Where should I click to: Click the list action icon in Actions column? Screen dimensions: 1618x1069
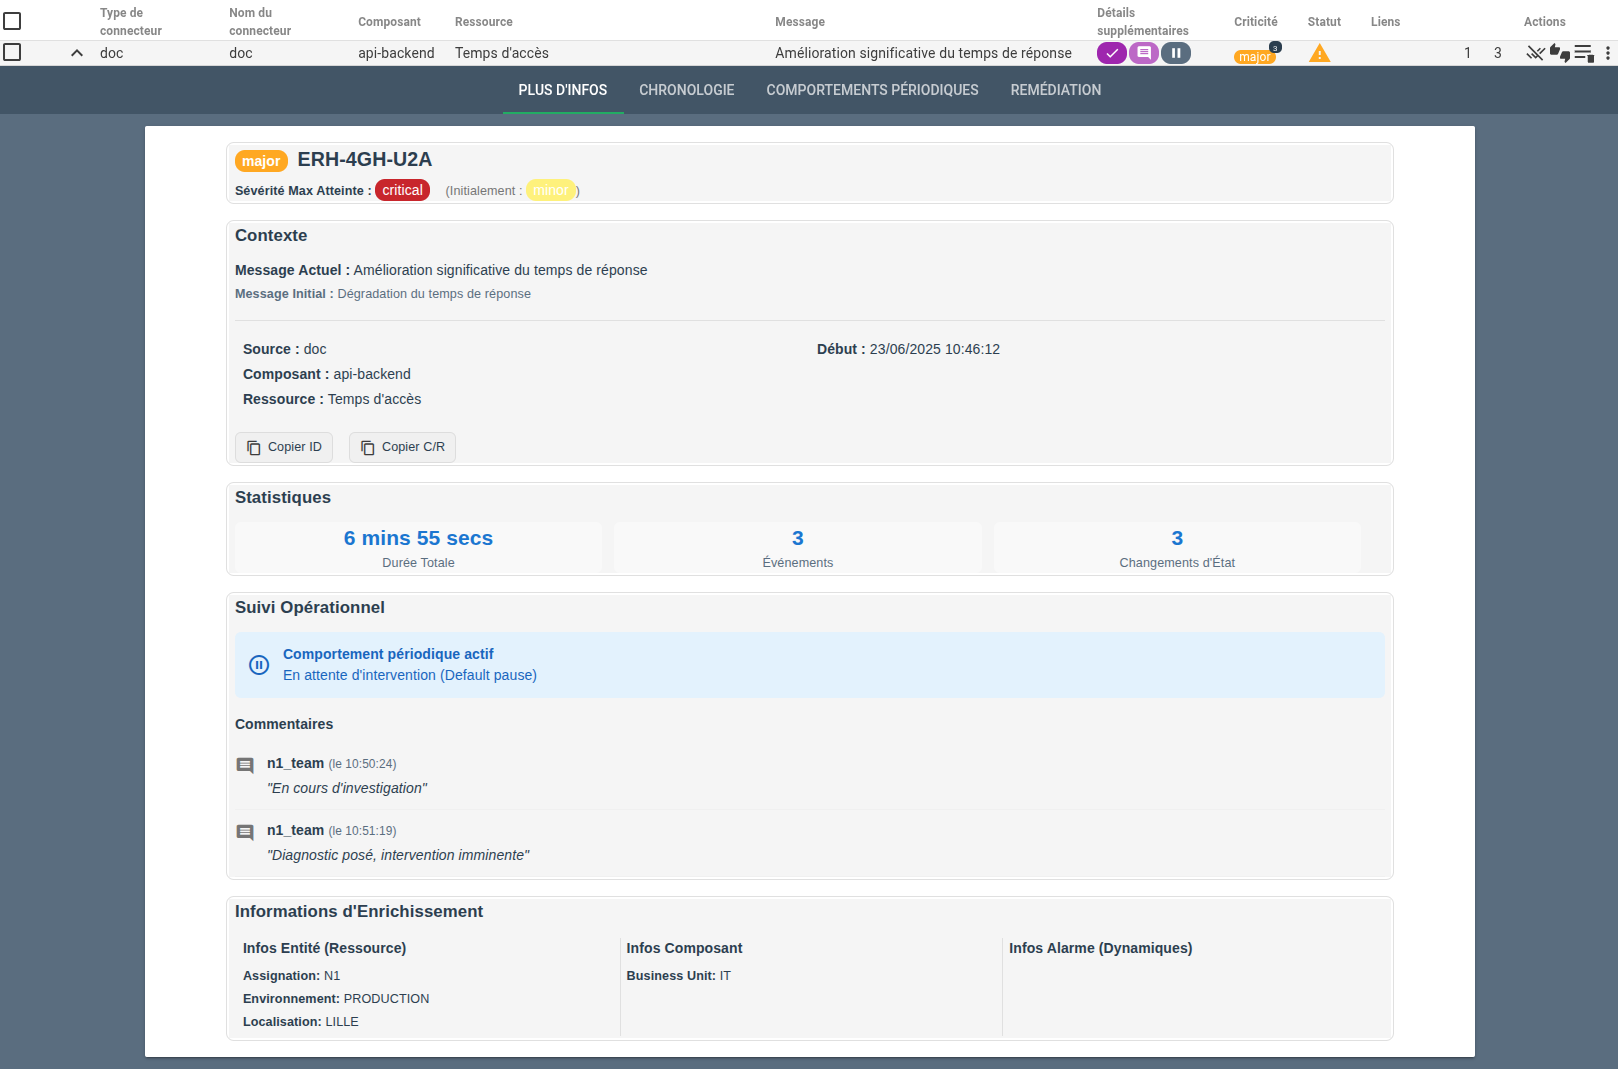pyautogui.click(x=1584, y=53)
